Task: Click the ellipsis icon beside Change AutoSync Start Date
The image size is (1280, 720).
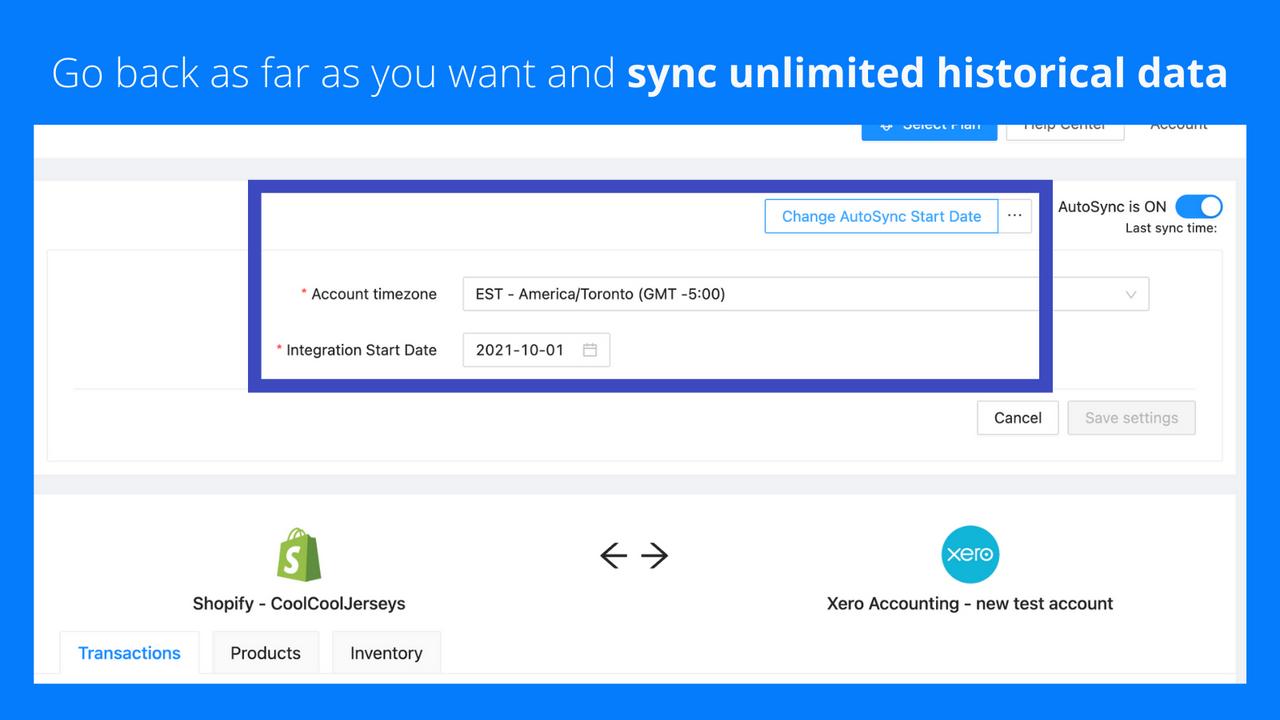Action: [1015, 216]
